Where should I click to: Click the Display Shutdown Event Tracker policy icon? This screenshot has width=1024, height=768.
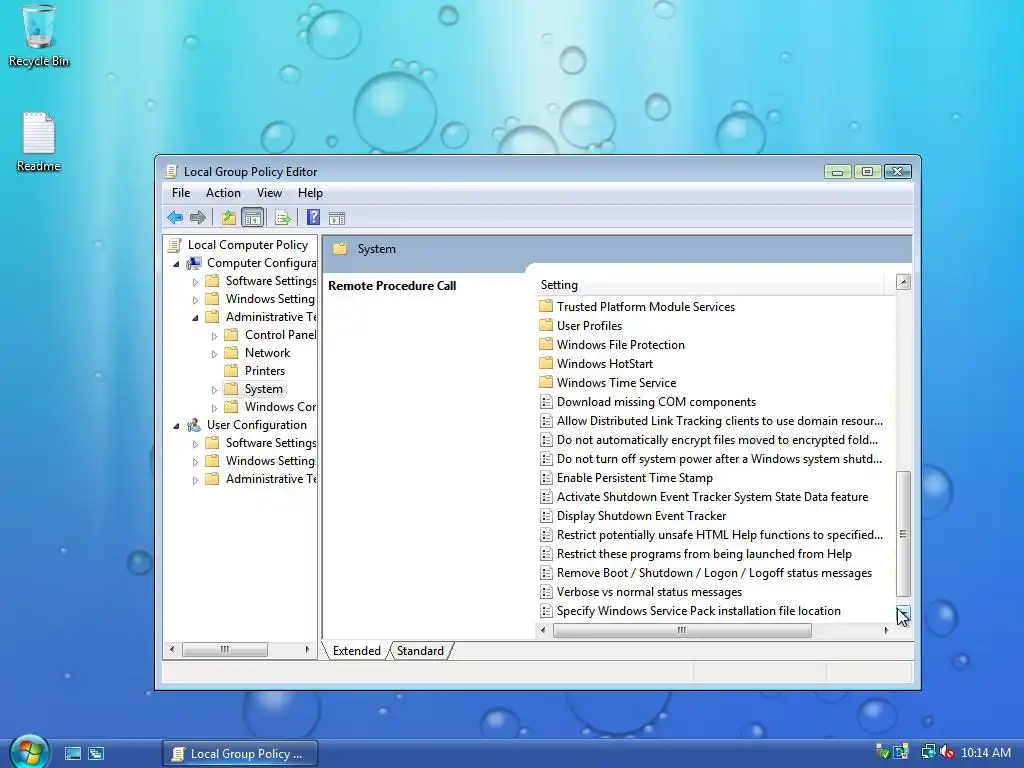pos(546,515)
